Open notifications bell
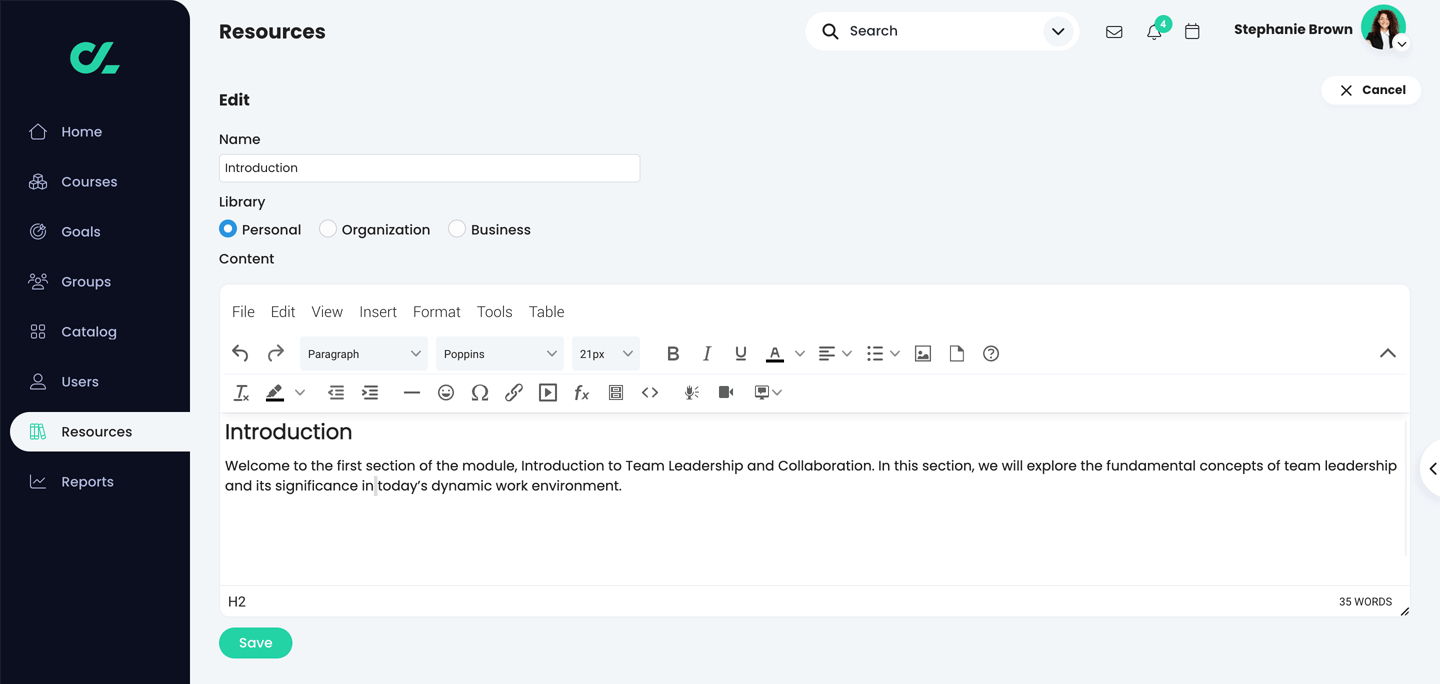 click(x=1154, y=31)
